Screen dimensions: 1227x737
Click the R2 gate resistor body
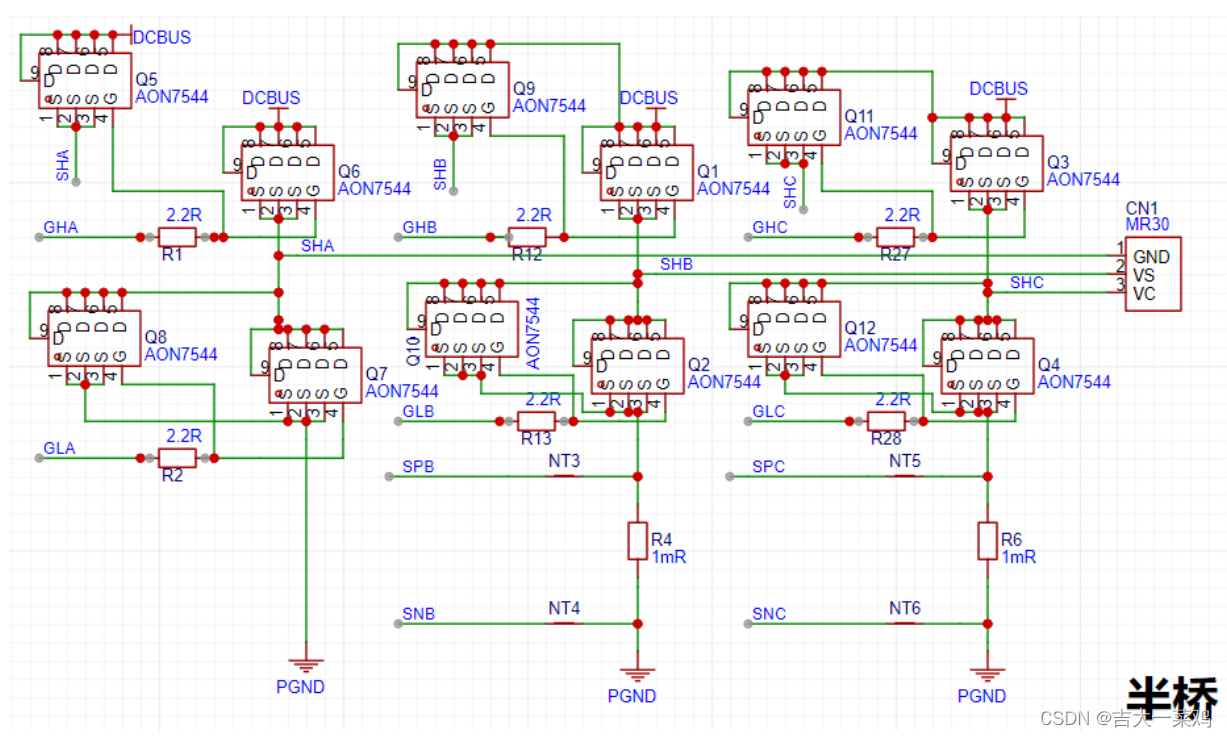[x=177, y=457]
